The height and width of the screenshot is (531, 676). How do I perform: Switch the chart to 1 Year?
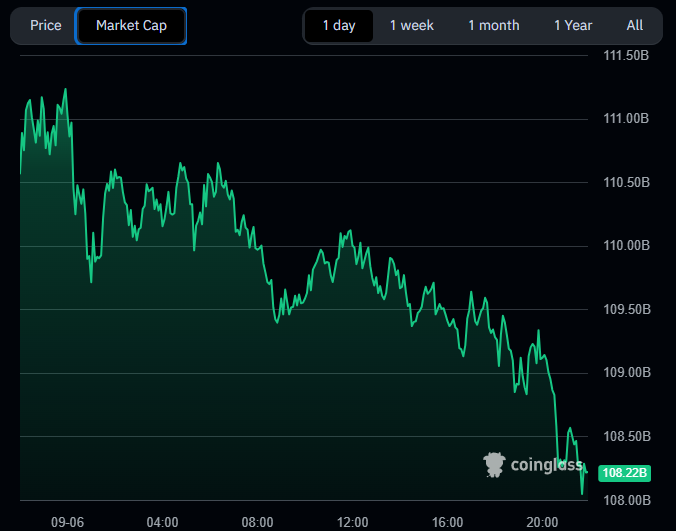[x=573, y=26]
